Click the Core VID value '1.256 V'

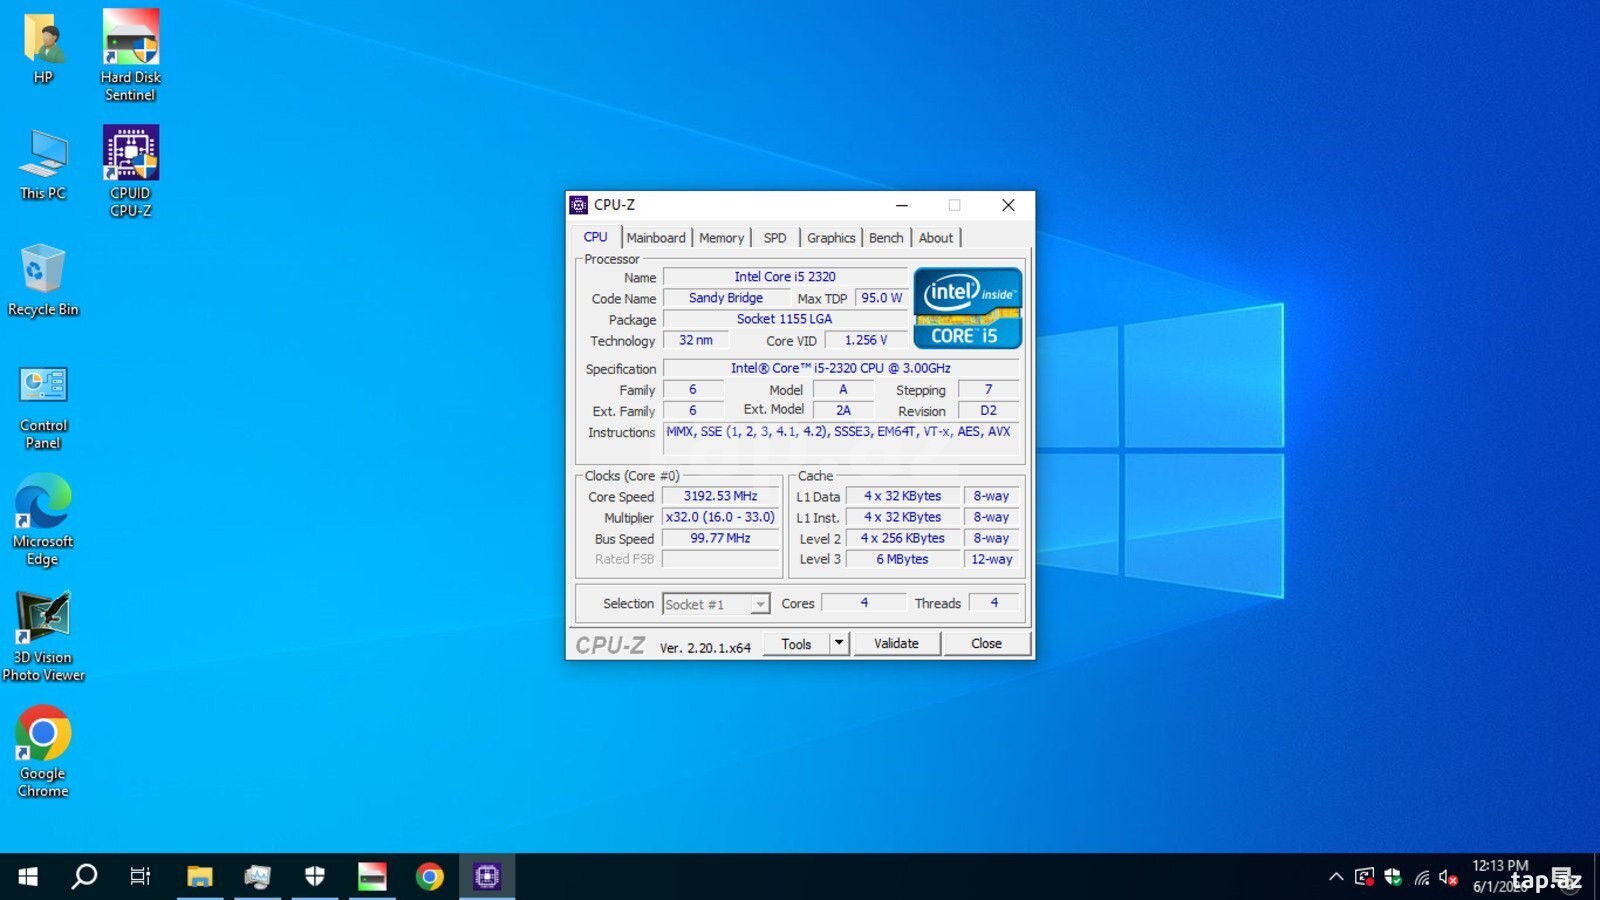point(866,340)
